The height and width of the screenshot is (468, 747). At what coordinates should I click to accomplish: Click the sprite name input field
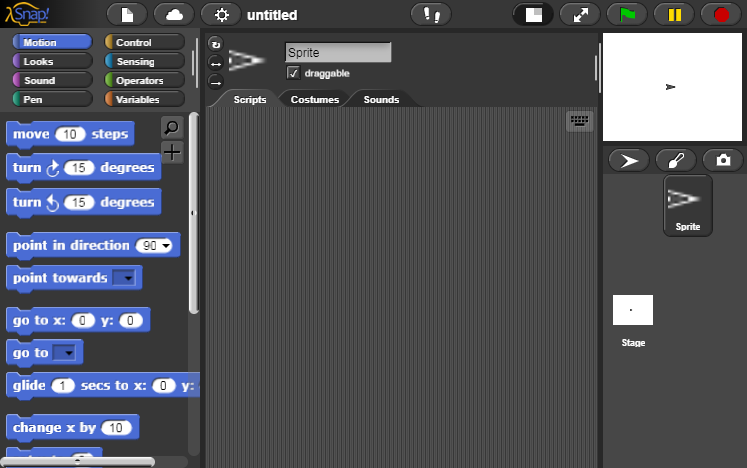pyautogui.click(x=337, y=52)
